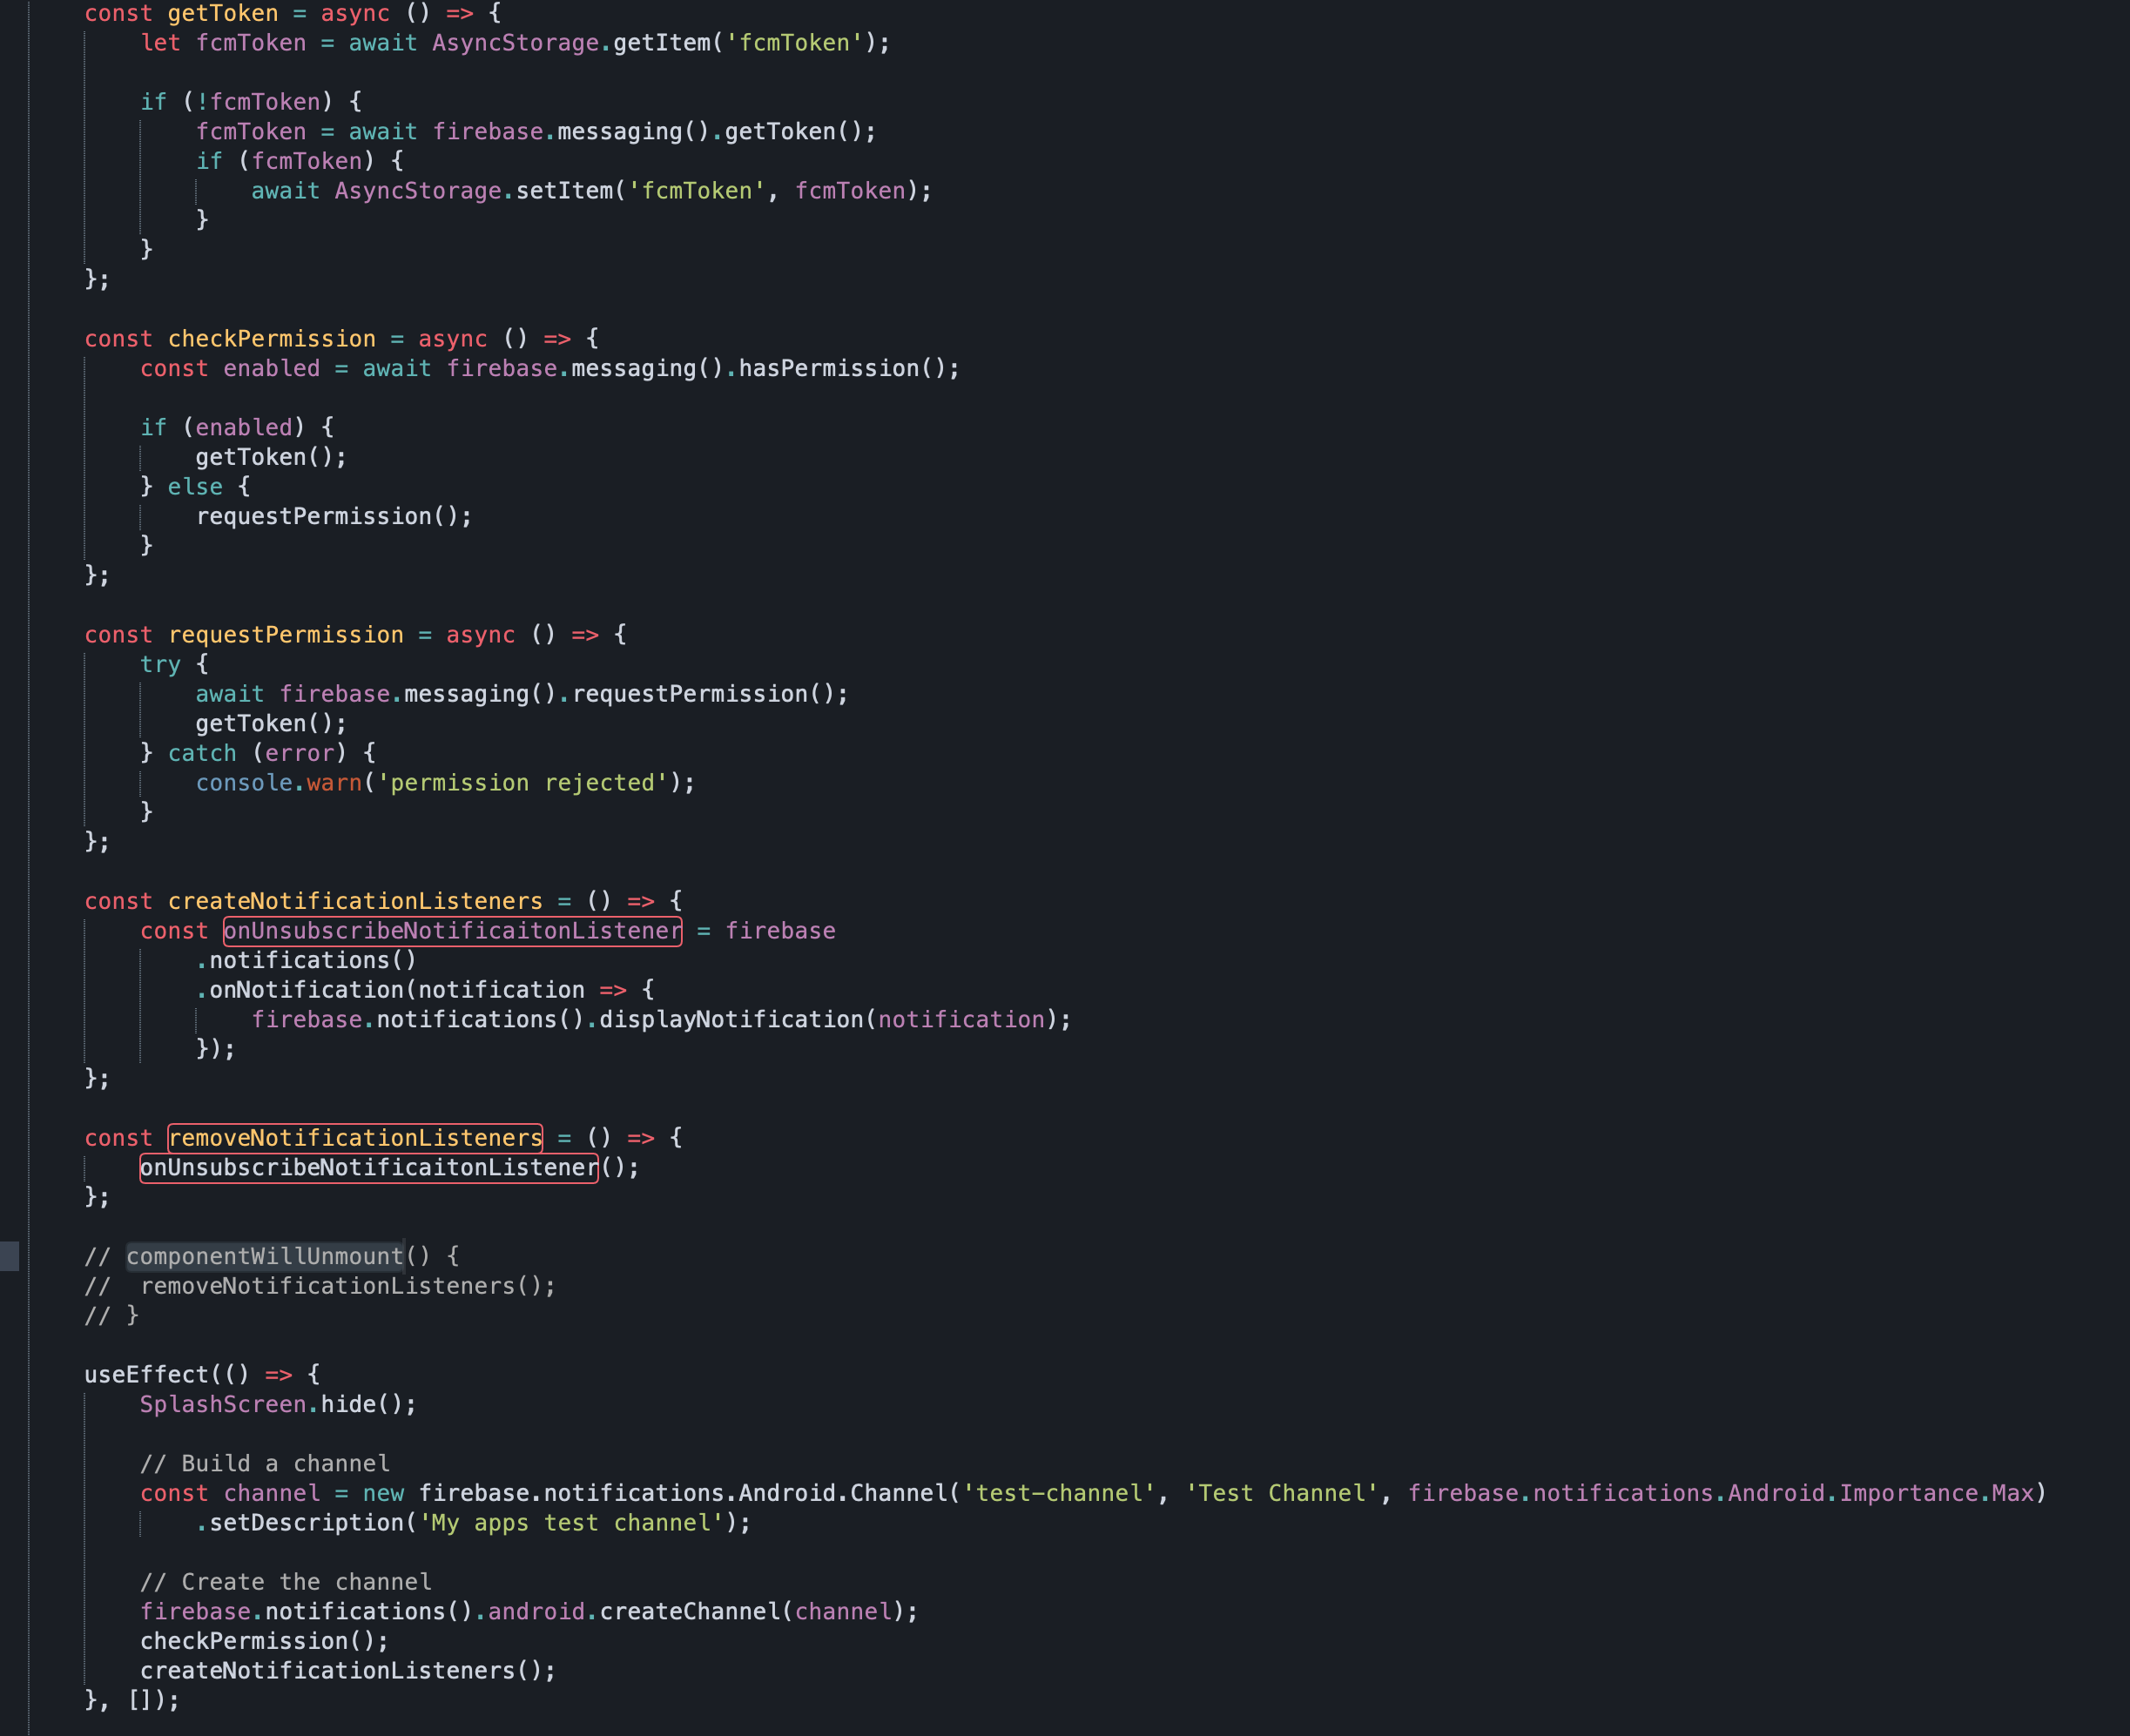
Task: Click the gutter marker beside componentWillUnmount line
Action: click(9, 1256)
